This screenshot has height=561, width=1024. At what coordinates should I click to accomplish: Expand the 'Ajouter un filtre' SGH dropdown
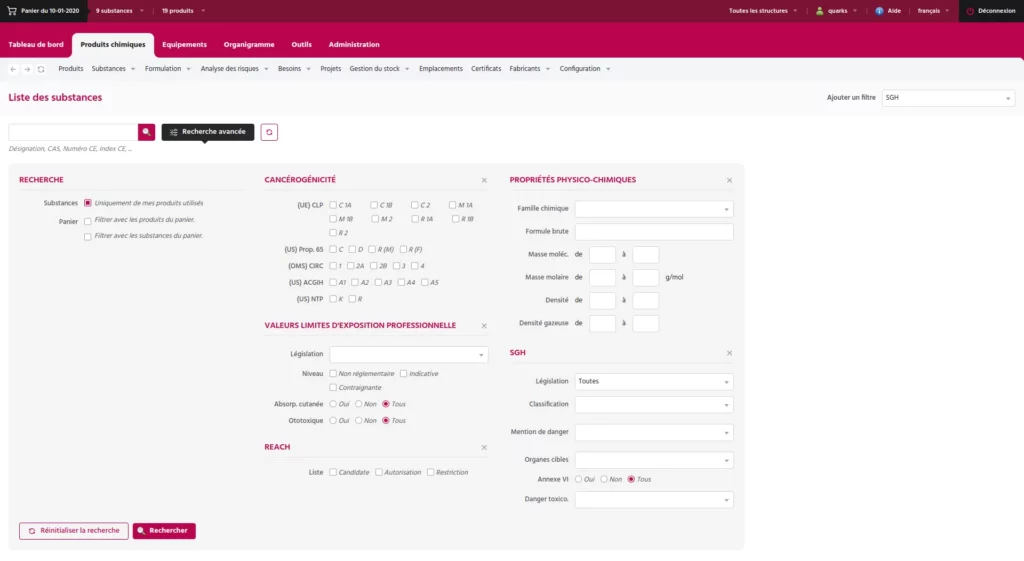[947, 98]
